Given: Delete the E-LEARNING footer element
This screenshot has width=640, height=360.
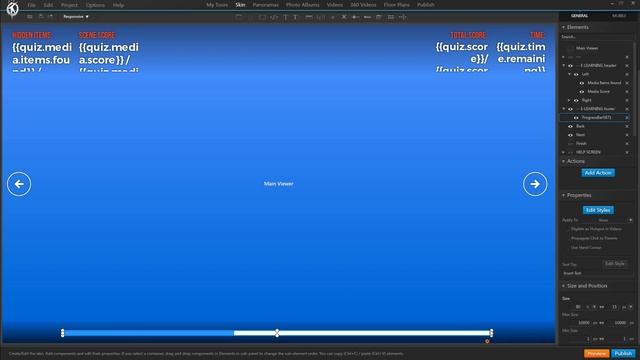Looking at the screenshot, I should coord(627,109).
